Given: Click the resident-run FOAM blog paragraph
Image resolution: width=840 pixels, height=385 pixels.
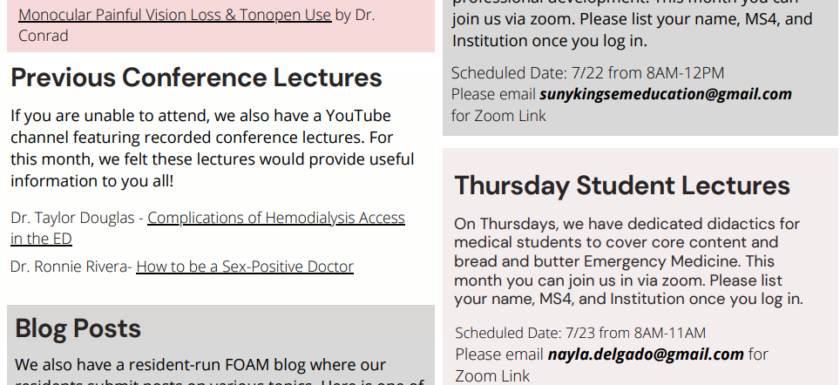Looking at the screenshot, I should click(220, 371).
